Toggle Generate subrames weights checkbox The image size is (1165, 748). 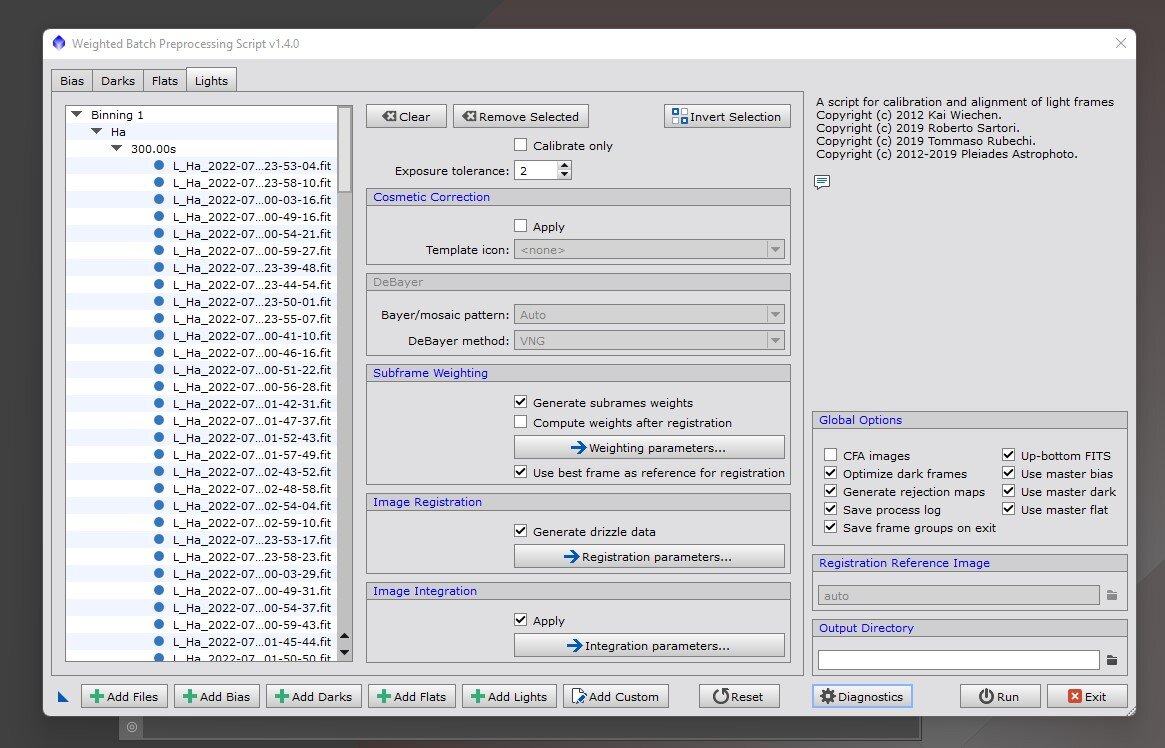click(521, 402)
